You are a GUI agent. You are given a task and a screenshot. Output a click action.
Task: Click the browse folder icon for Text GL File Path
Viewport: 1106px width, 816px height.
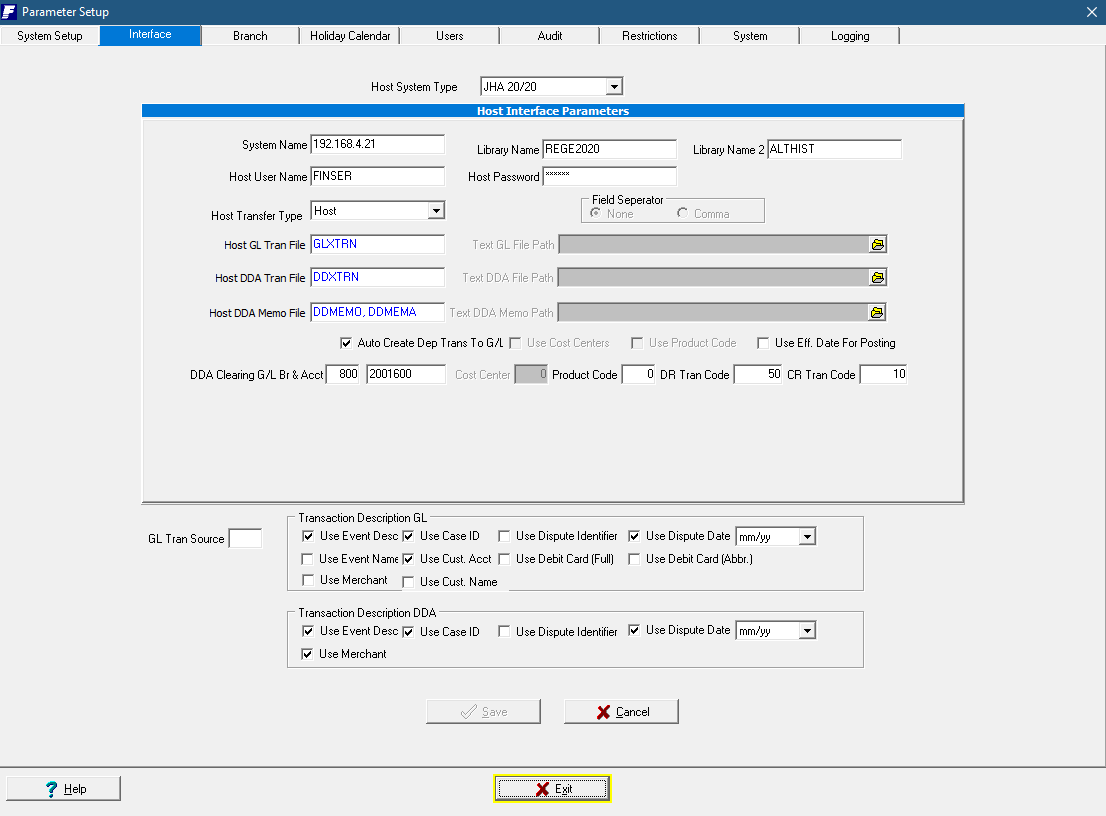877,245
